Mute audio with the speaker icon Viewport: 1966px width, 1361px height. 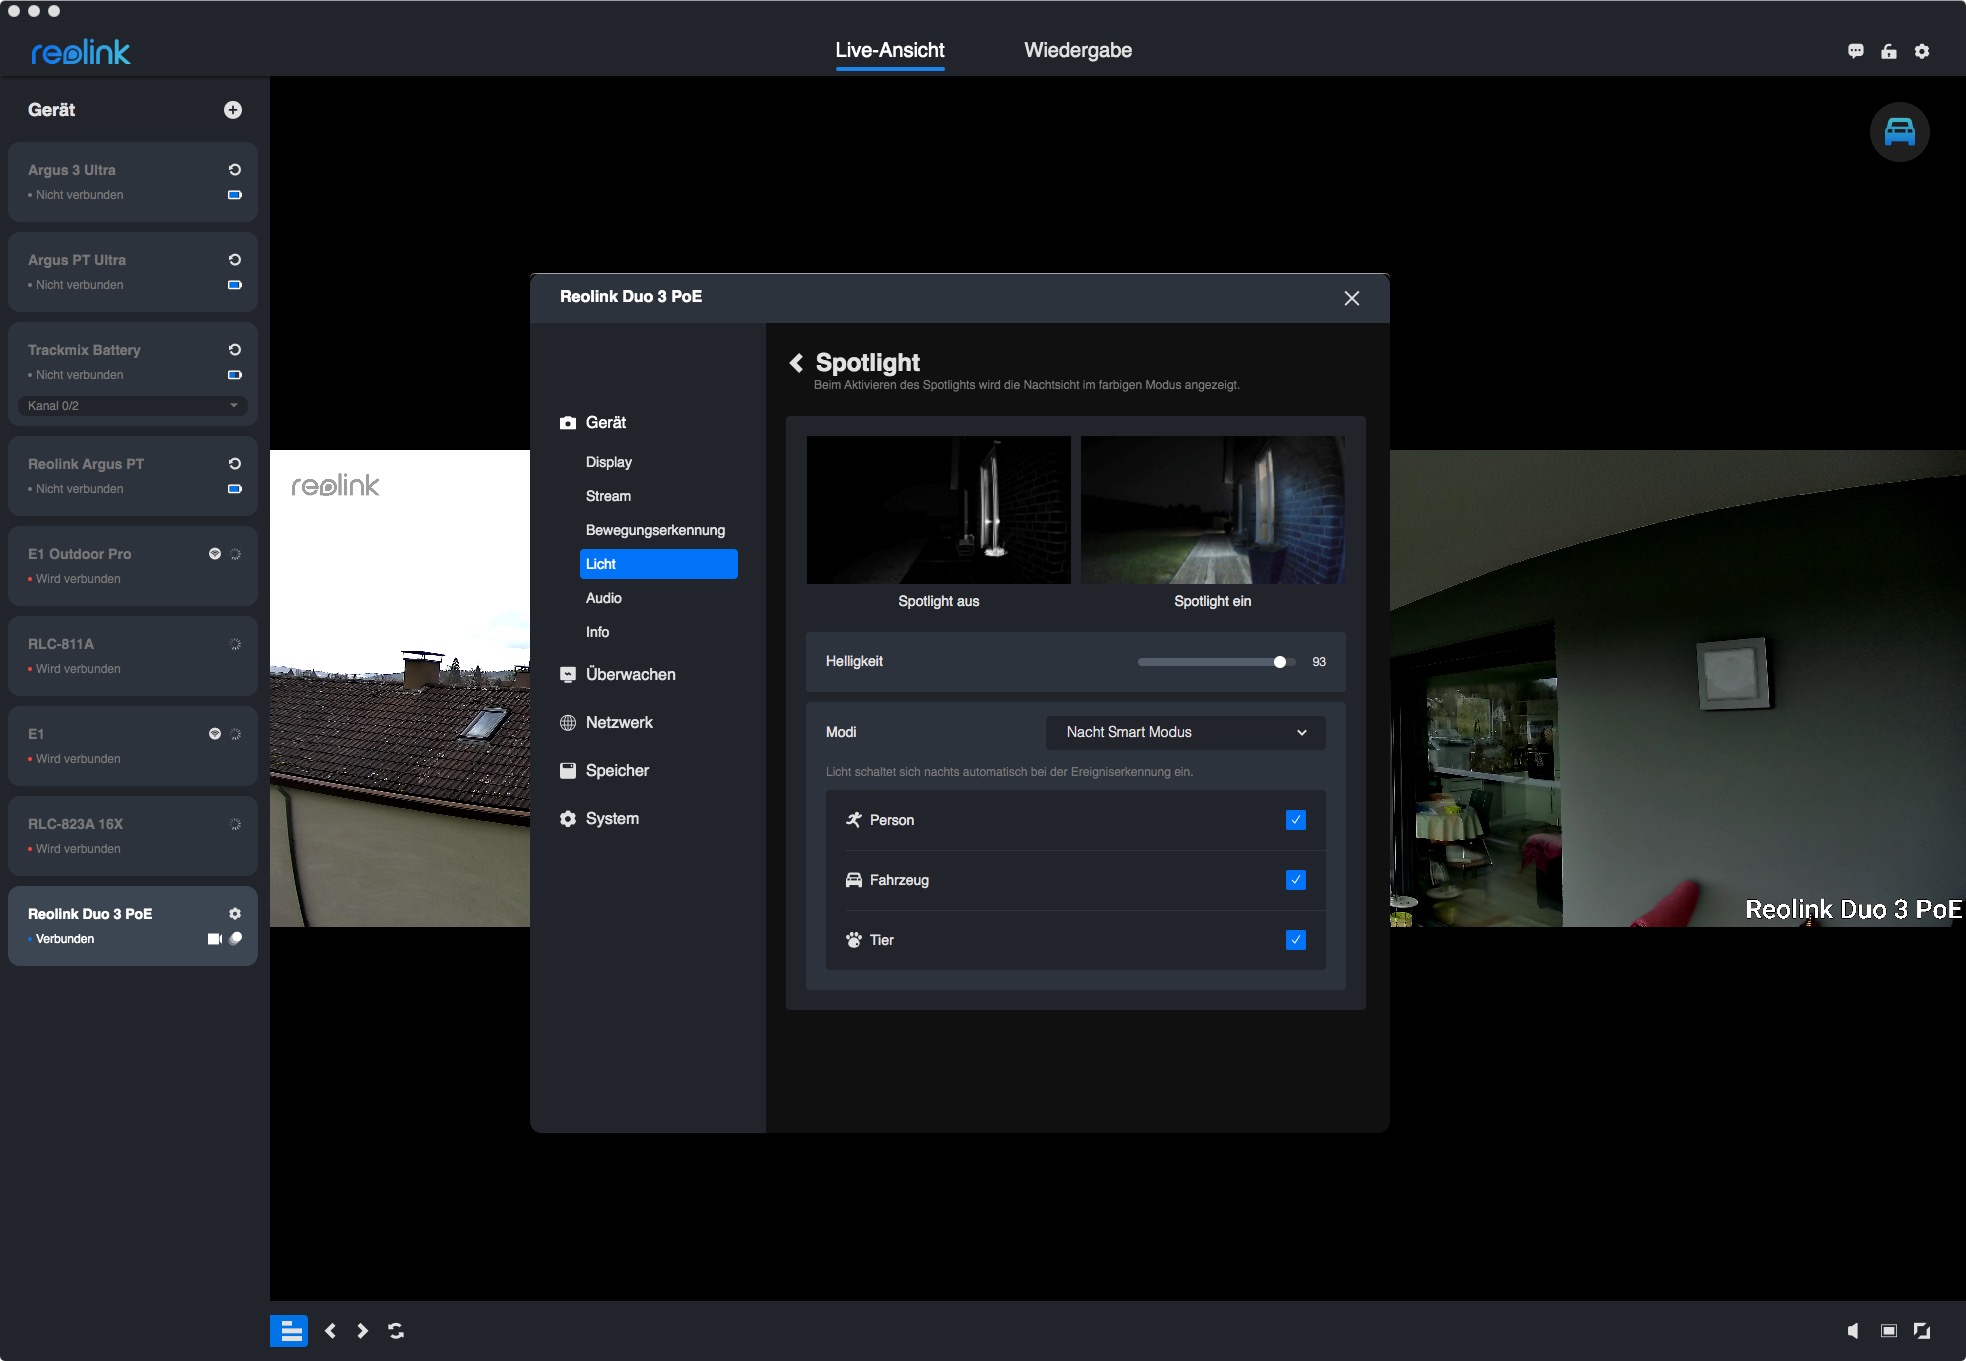coord(1853,1331)
